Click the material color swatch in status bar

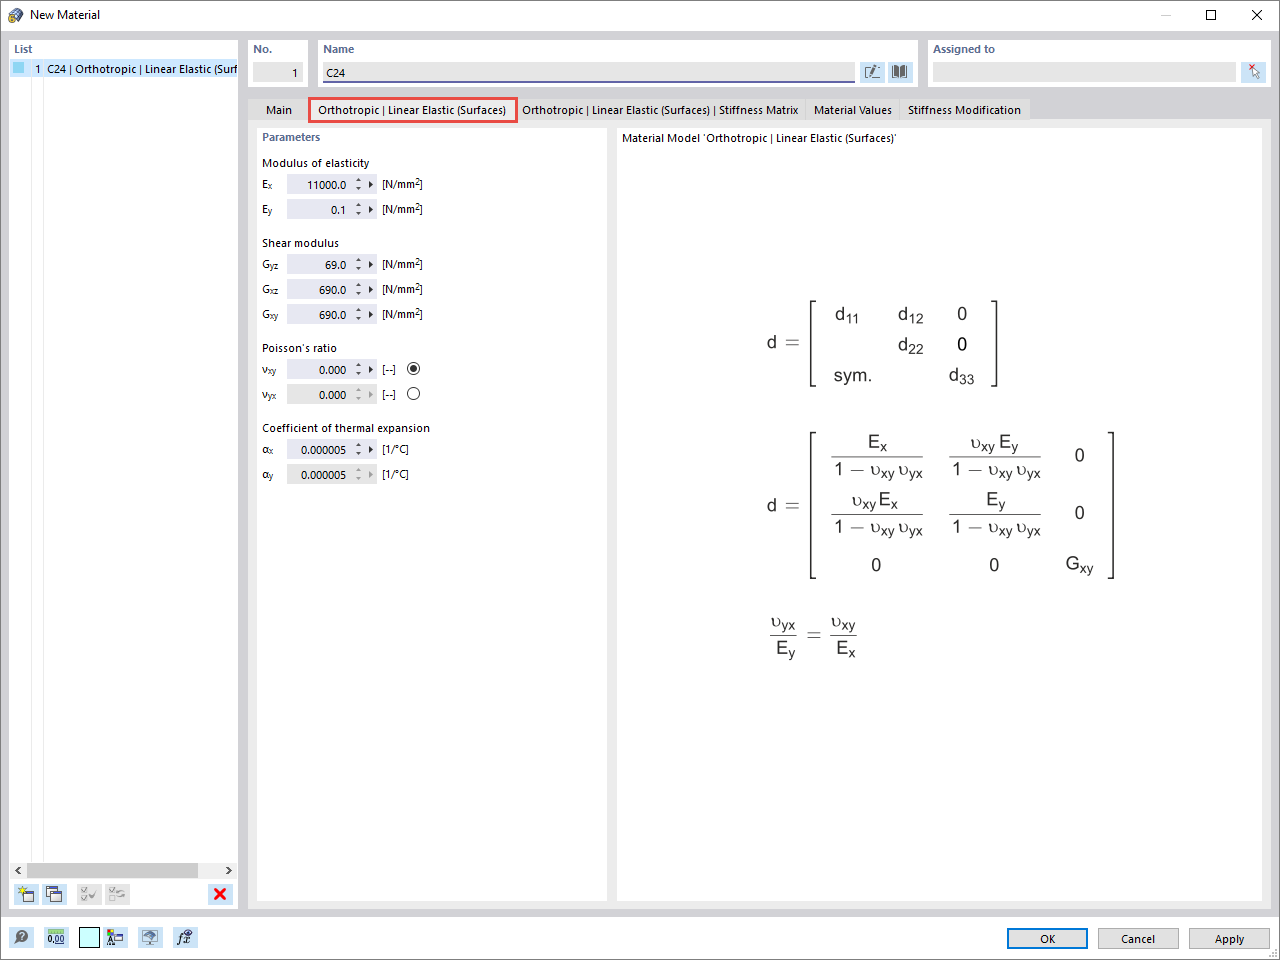click(x=88, y=937)
